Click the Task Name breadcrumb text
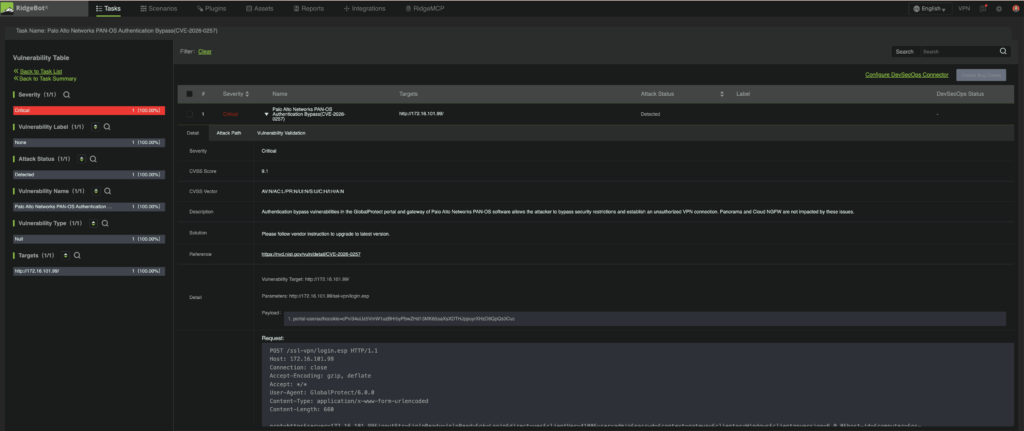This screenshot has height=431, width=1024. (117, 31)
